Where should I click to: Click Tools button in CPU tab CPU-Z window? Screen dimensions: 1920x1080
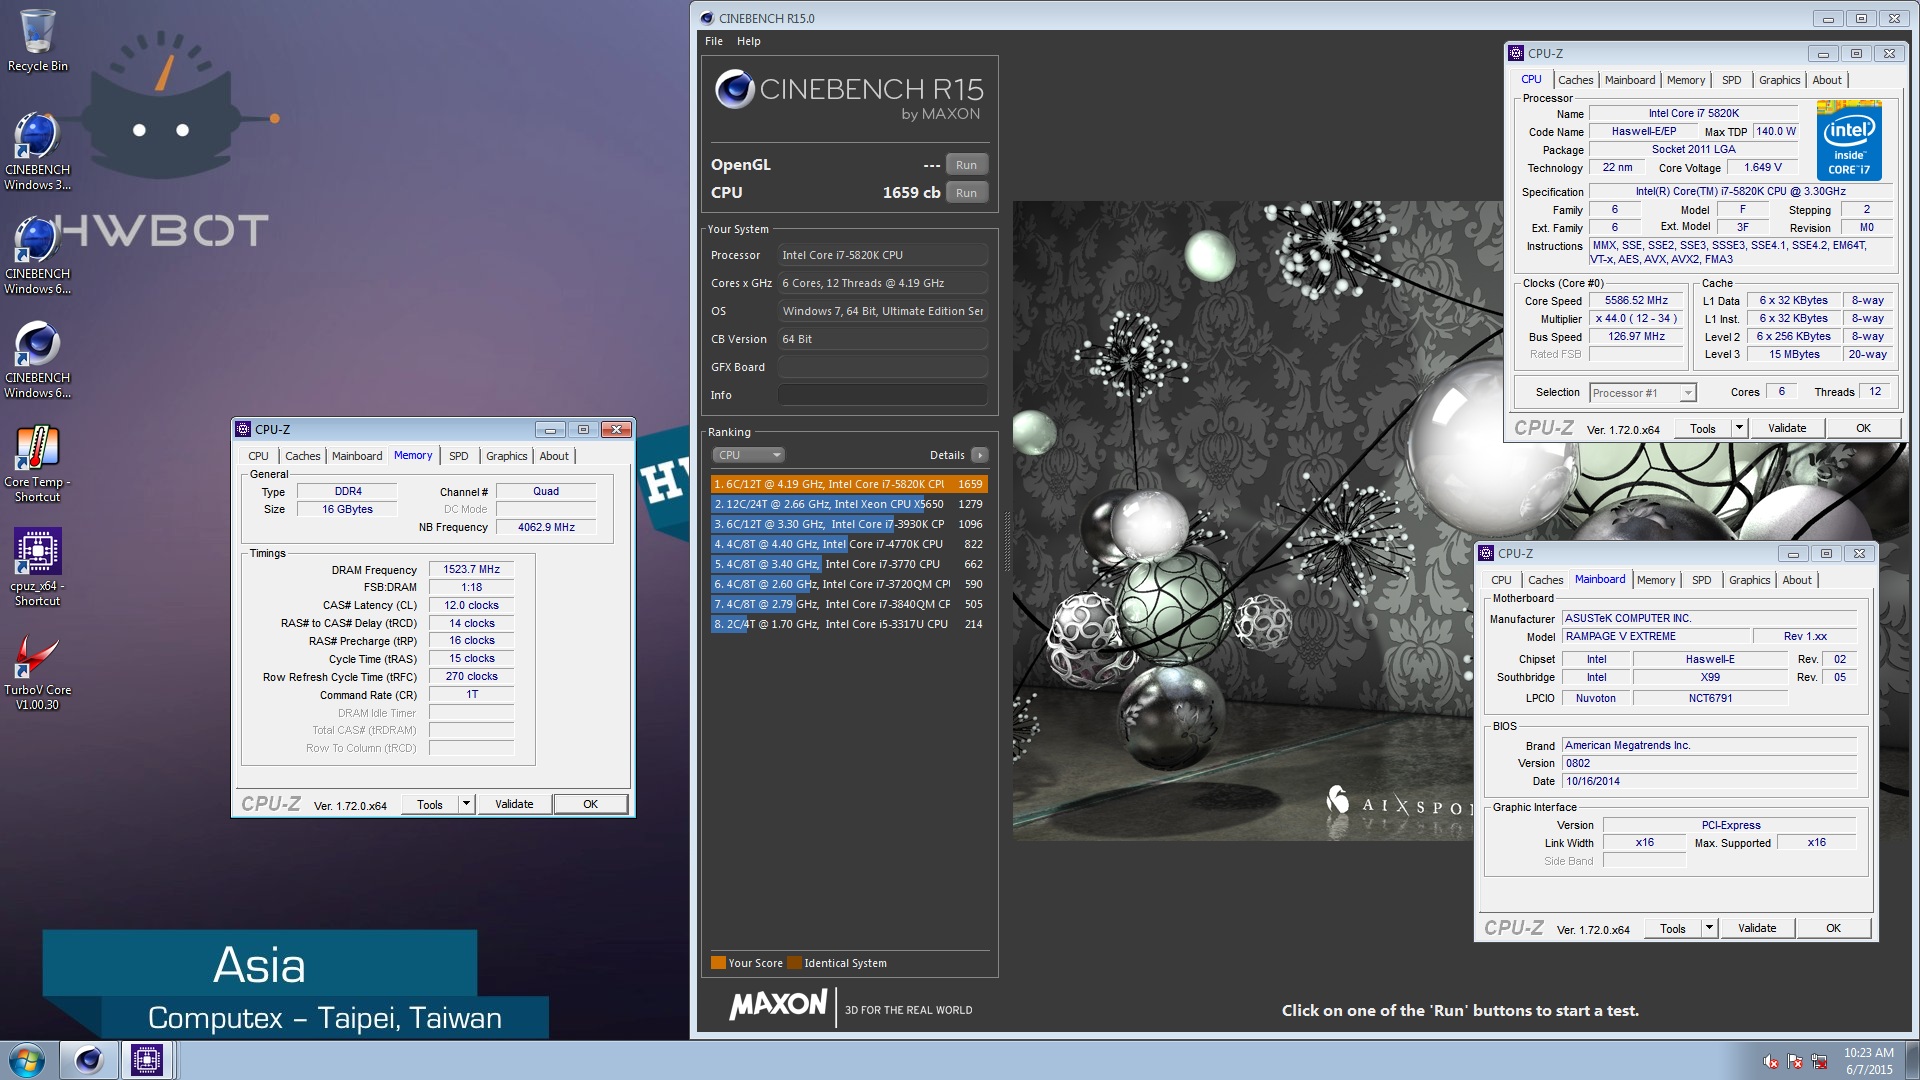1703,428
